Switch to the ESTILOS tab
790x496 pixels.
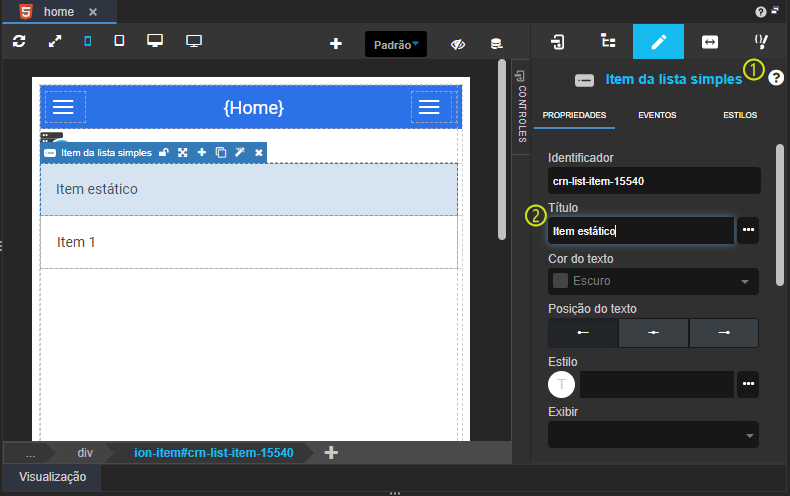click(740, 115)
